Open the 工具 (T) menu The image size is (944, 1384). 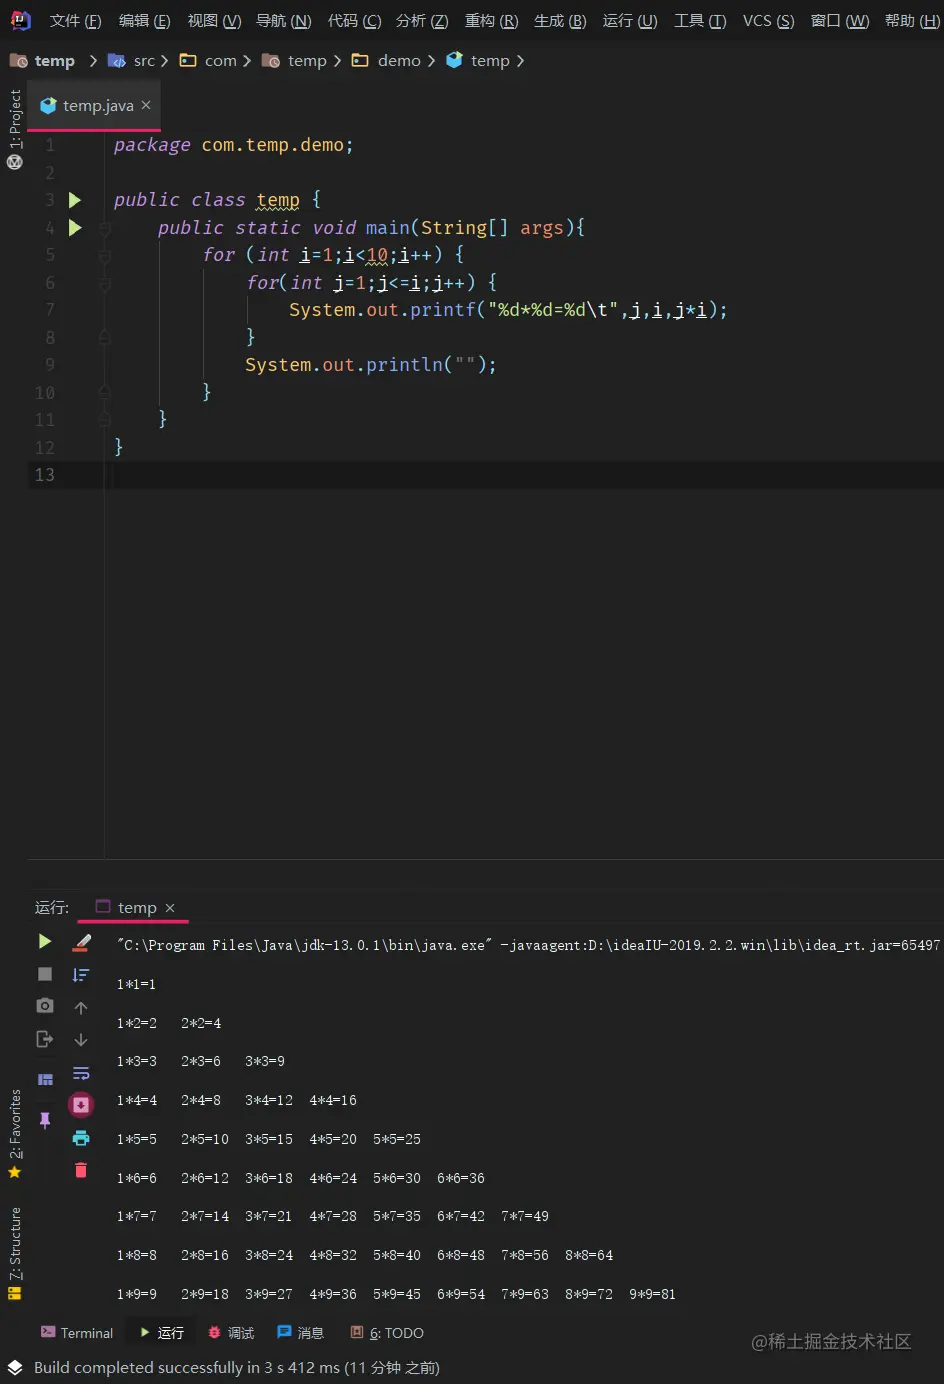[x=700, y=21]
